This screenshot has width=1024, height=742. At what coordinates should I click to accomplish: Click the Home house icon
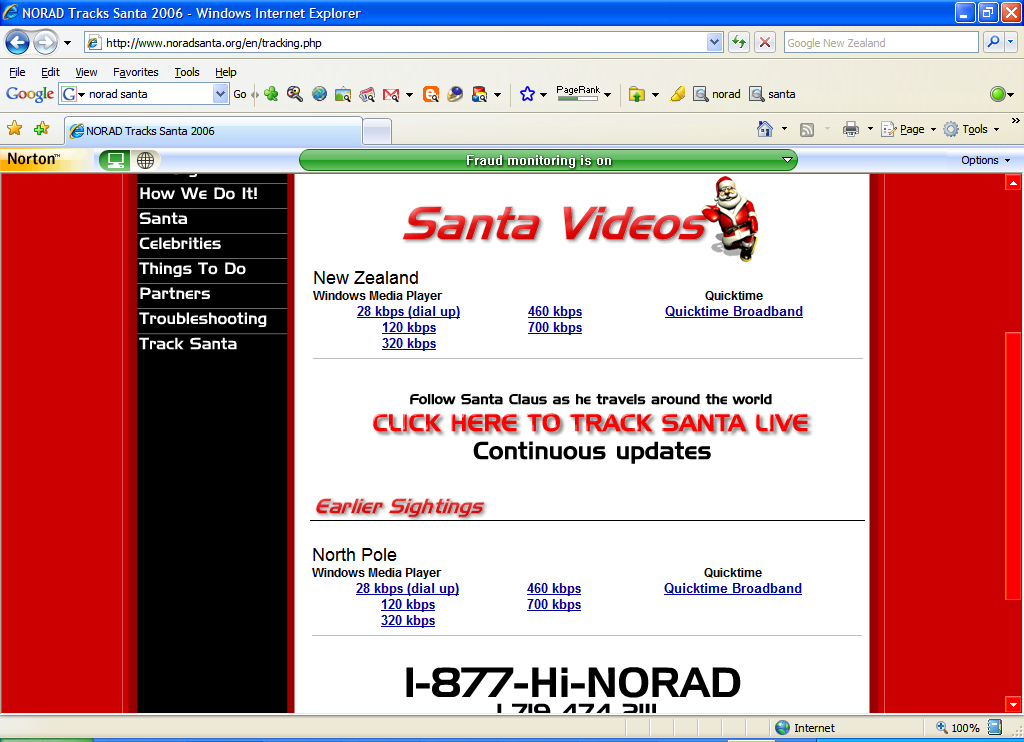point(765,129)
